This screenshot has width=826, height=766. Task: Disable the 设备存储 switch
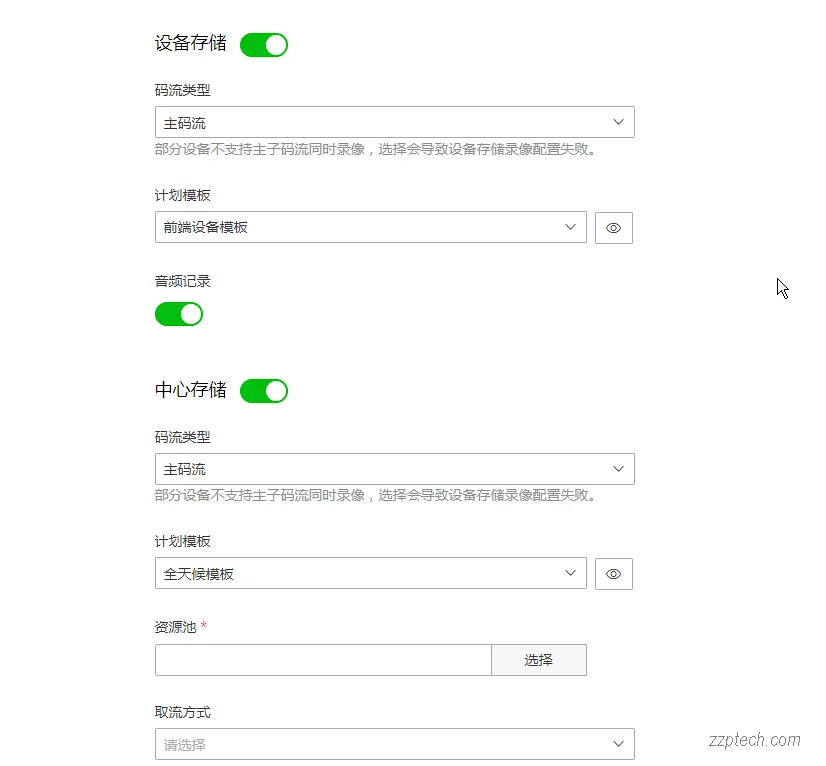click(x=263, y=44)
